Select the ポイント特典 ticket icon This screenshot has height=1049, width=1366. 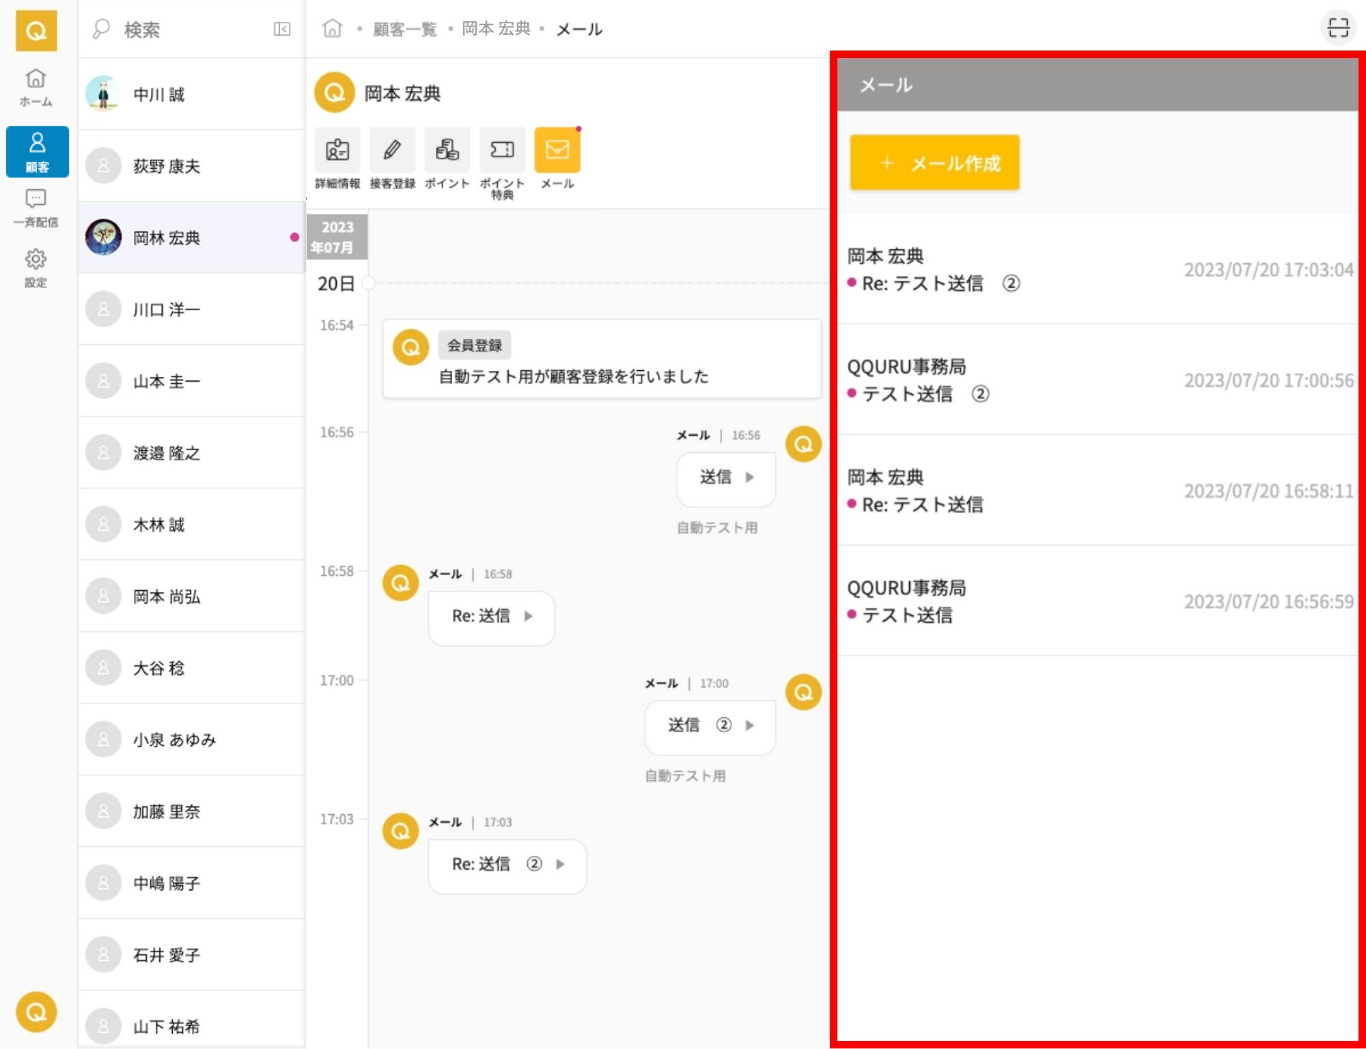[x=502, y=151]
